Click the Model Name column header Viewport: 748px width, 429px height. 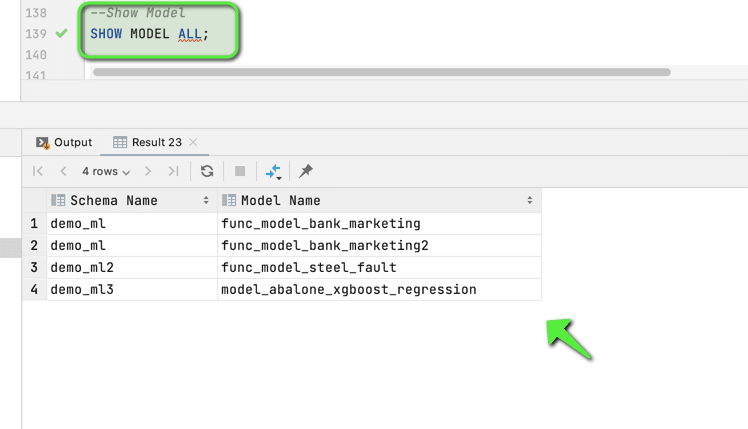[379, 200]
